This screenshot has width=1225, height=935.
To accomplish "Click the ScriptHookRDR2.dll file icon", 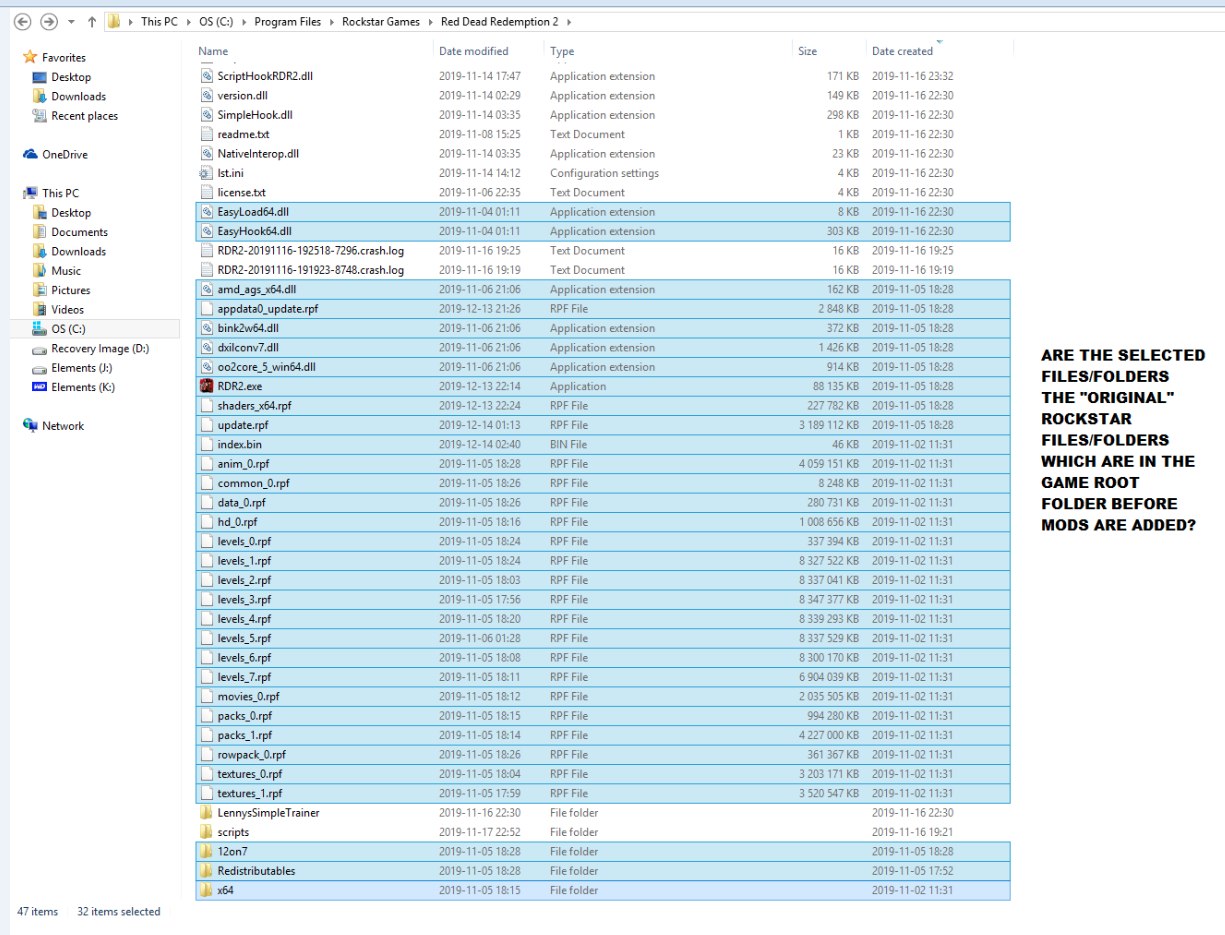I will [x=206, y=76].
